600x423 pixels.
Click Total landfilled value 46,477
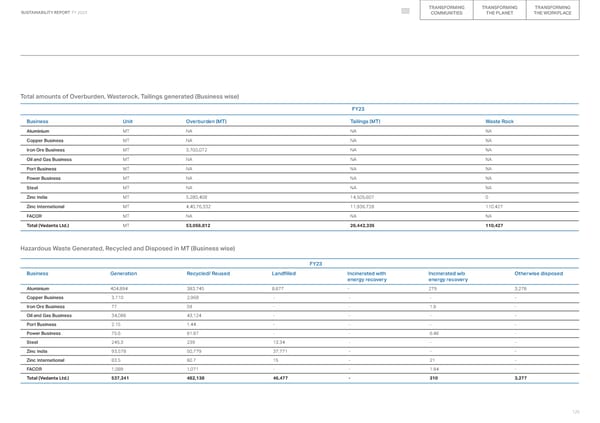point(280,378)
